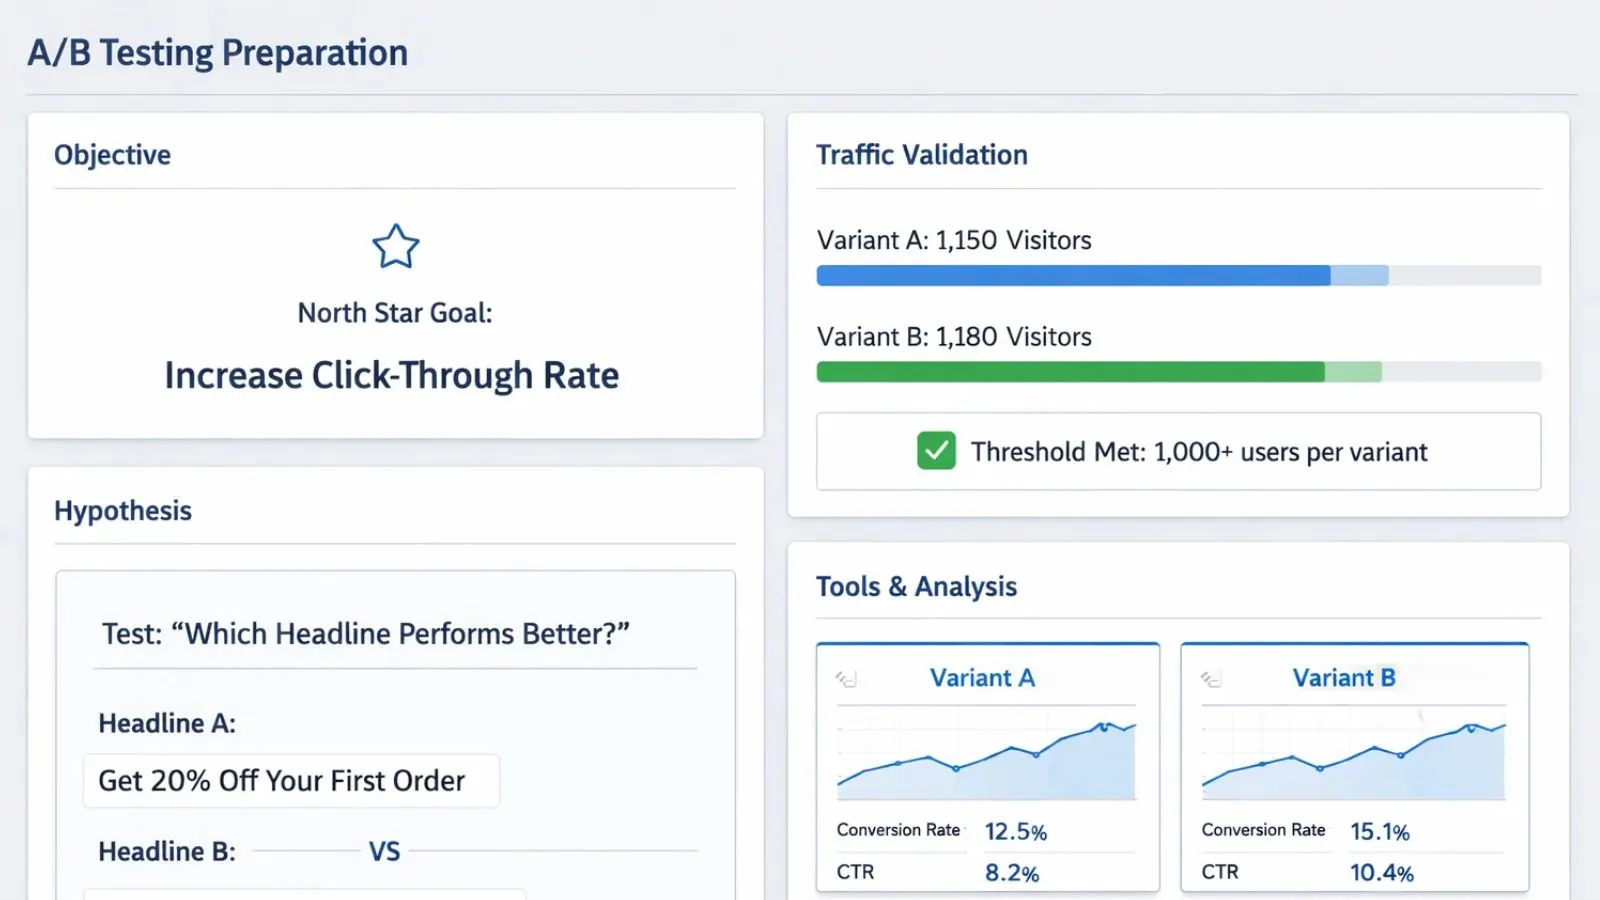Select Variant B conversion rate 15.1% value
The image size is (1600, 900).
click(x=1379, y=831)
